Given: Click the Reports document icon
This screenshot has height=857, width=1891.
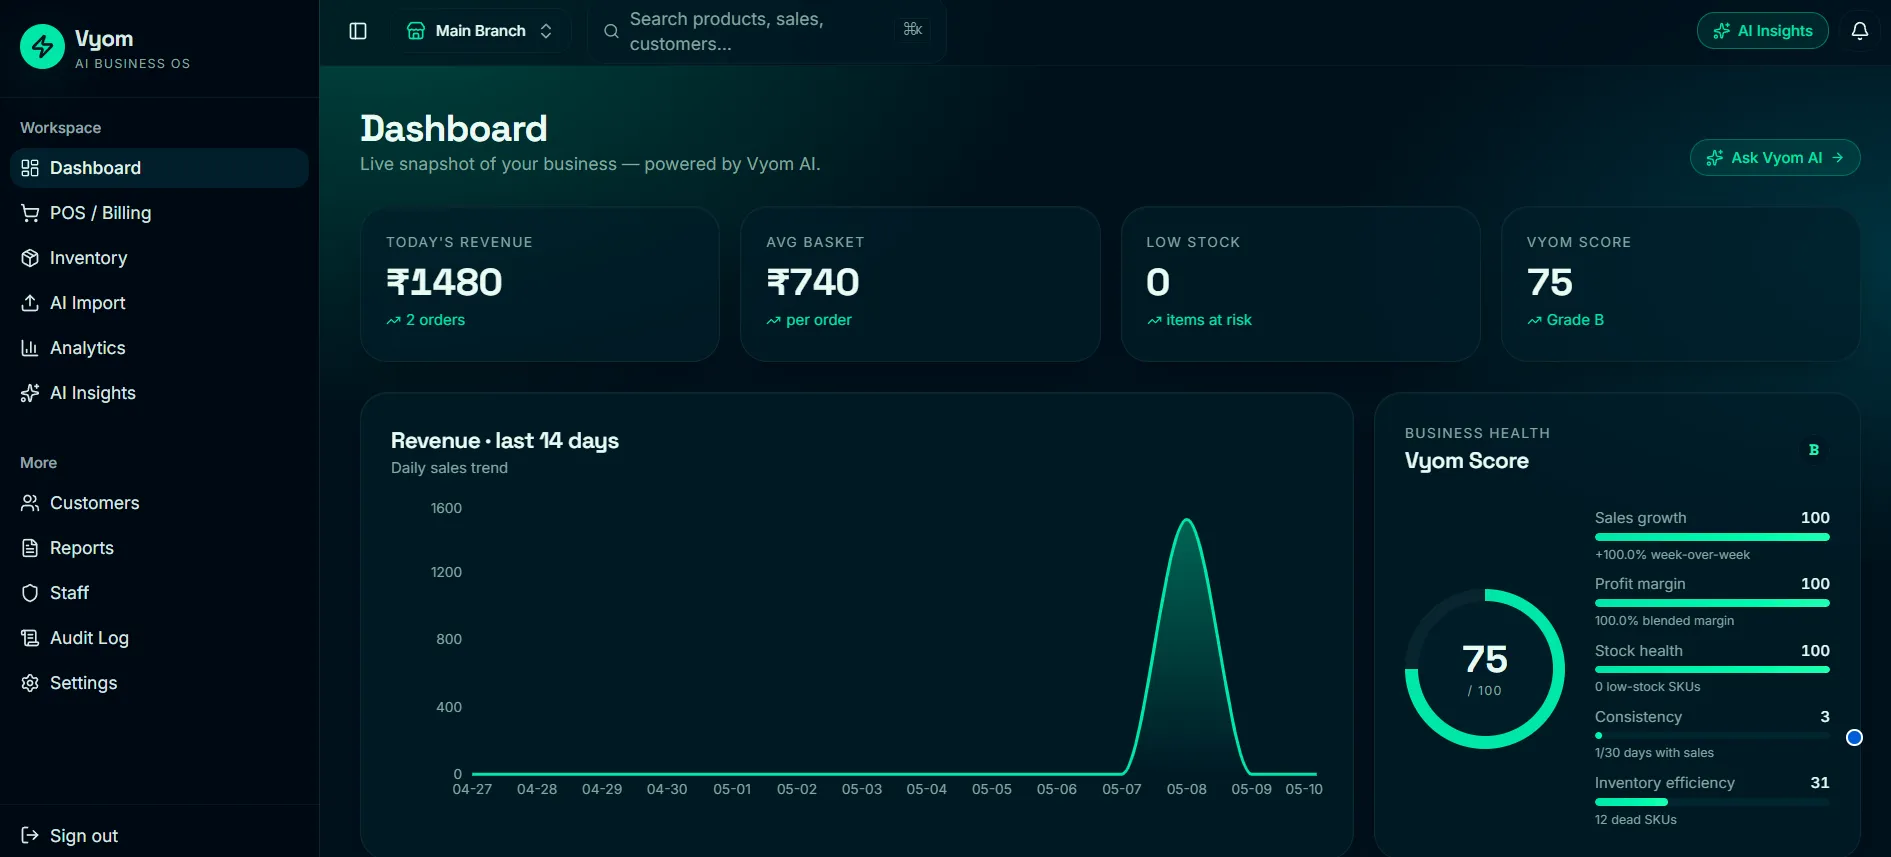Looking at the screenshot, I should click(30, 548).
